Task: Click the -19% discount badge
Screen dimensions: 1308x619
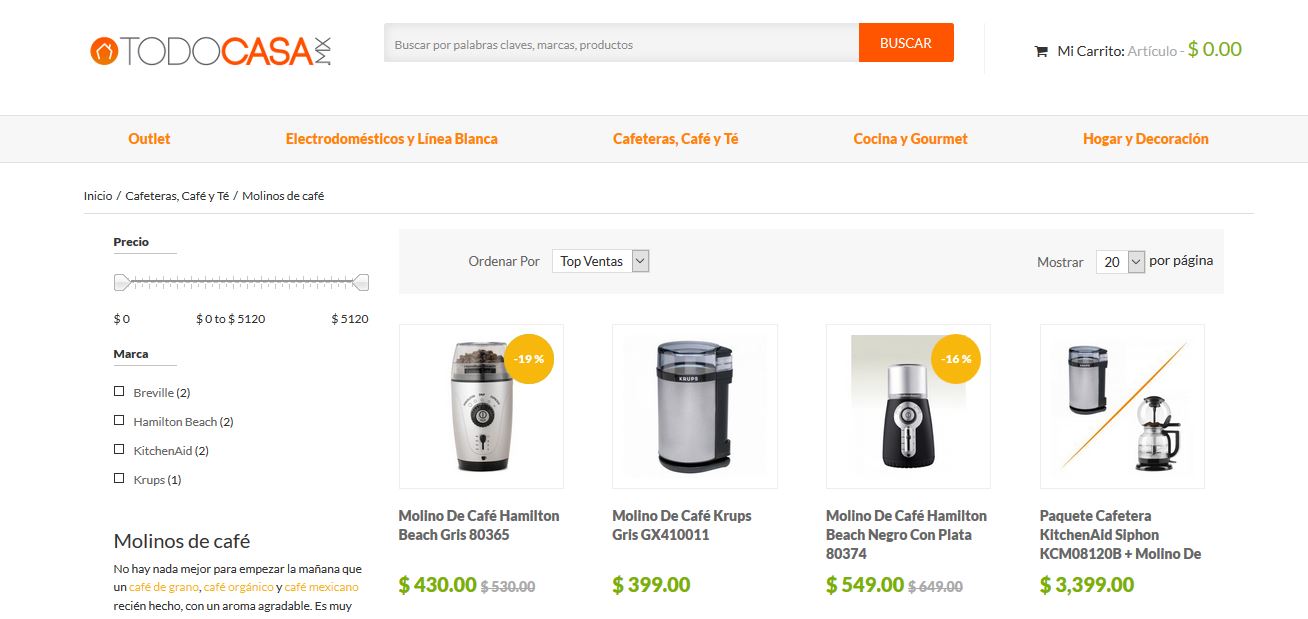Action: (x=529, y=358)
